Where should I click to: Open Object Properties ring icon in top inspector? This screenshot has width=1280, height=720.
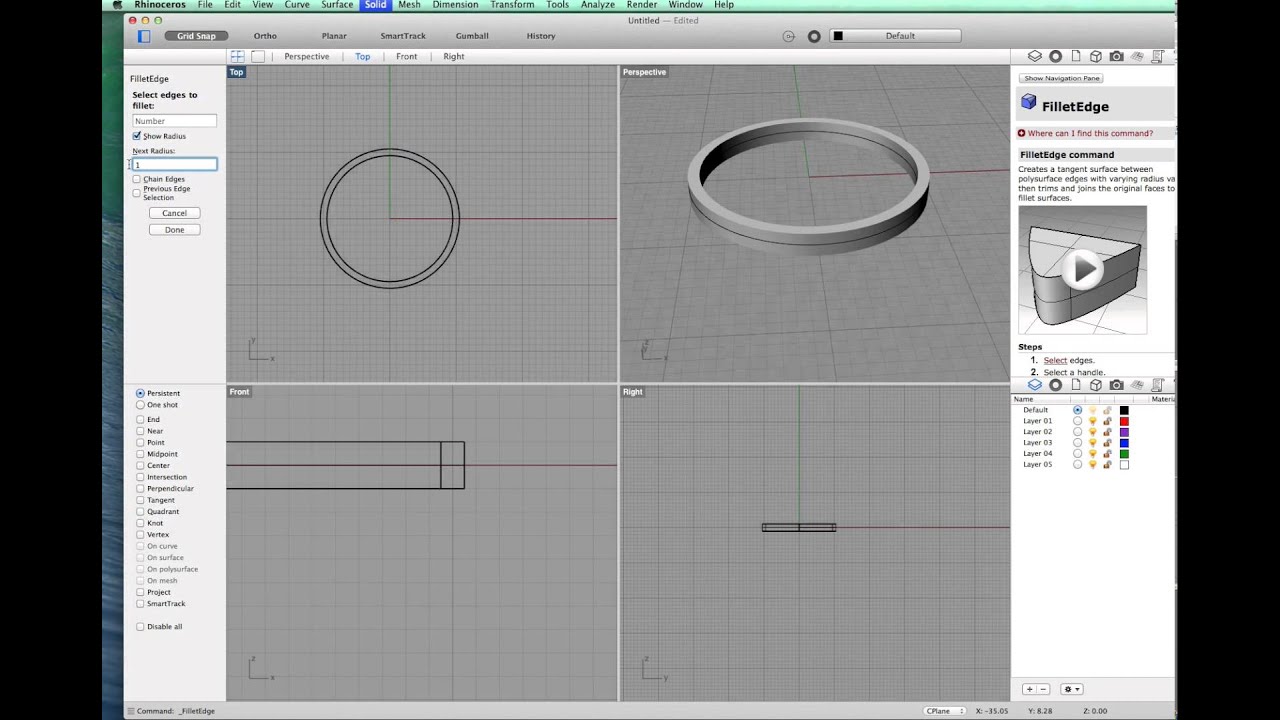1055,56
